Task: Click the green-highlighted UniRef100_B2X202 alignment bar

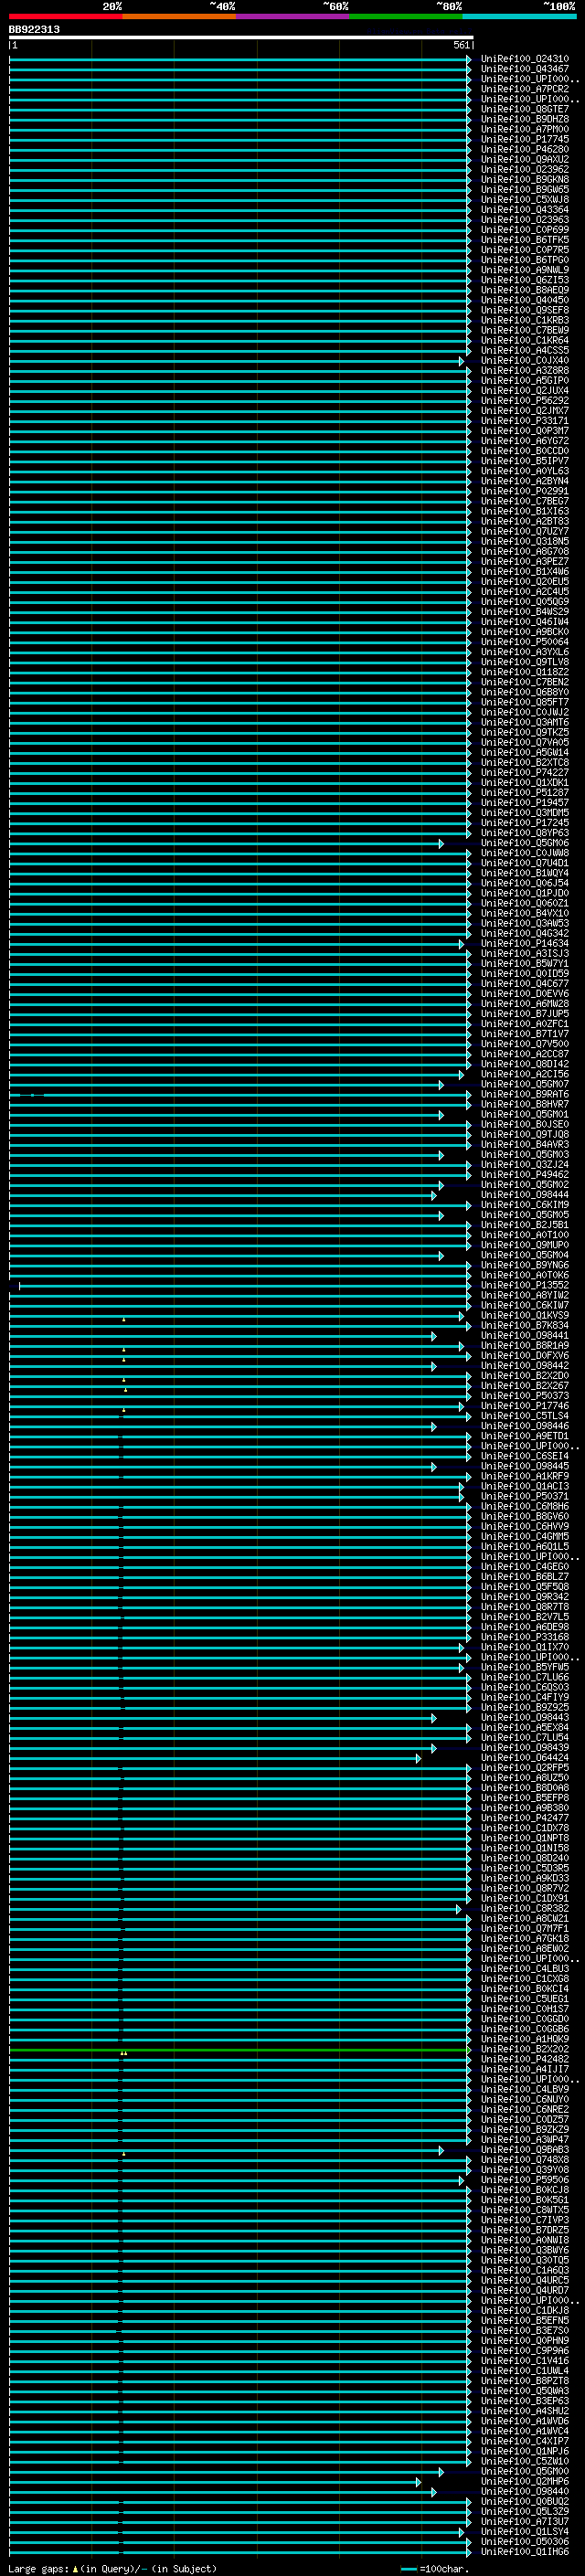Action: pos(239,2049)
